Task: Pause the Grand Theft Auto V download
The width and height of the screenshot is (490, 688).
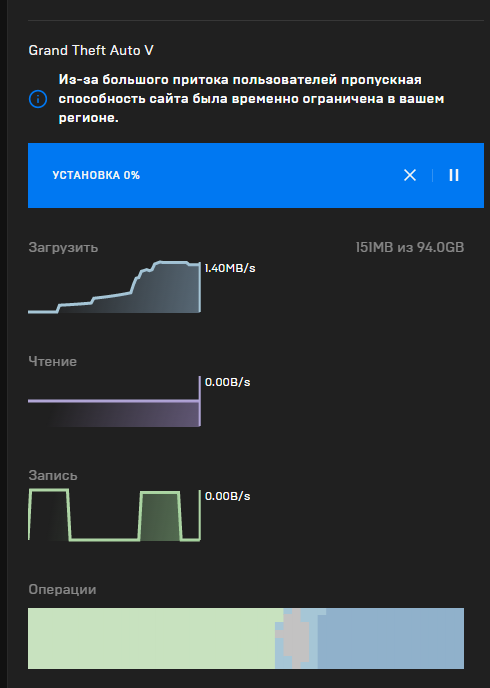Action: pos(454,175)
